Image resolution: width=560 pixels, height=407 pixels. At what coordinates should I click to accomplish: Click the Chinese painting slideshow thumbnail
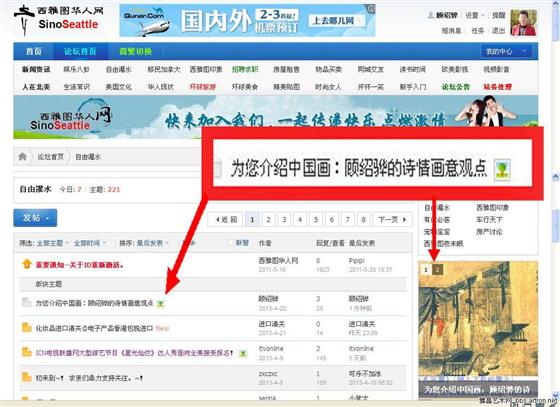[478, 329]
